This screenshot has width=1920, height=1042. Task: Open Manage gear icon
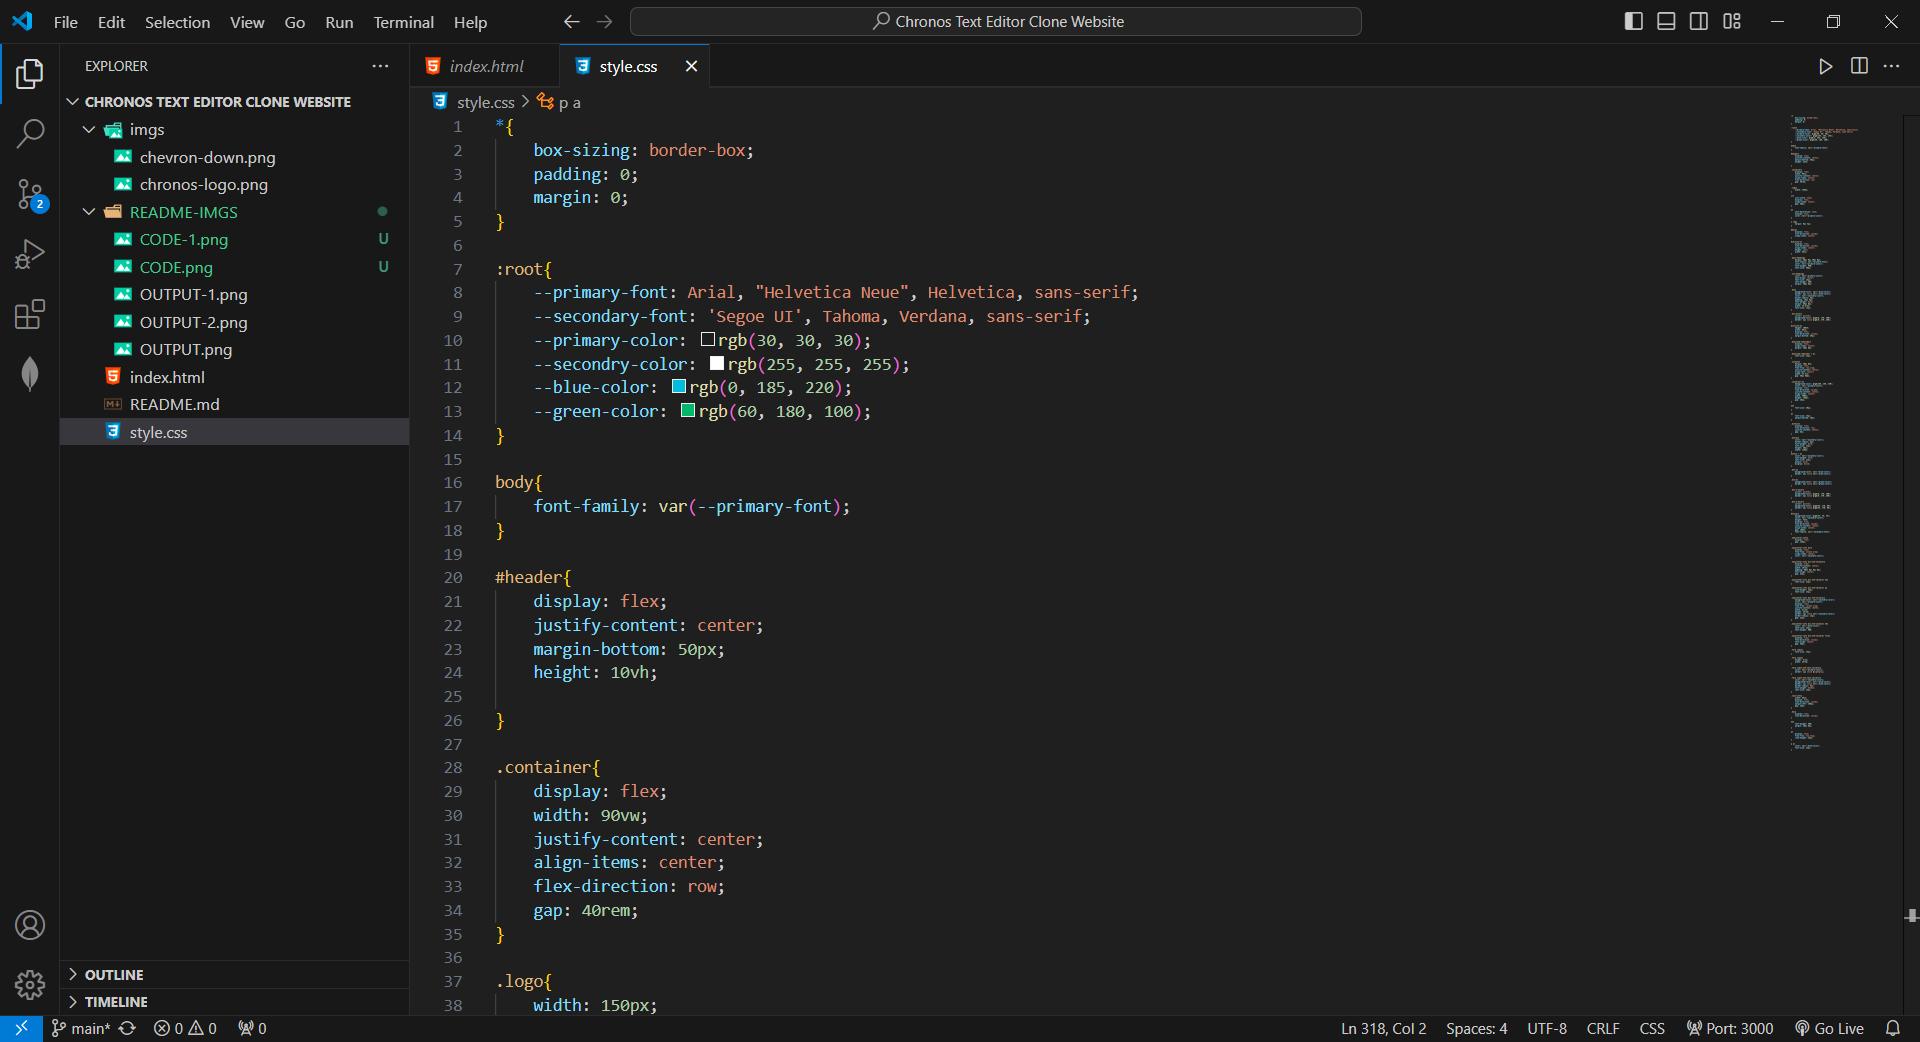click(x=30, y=985)
